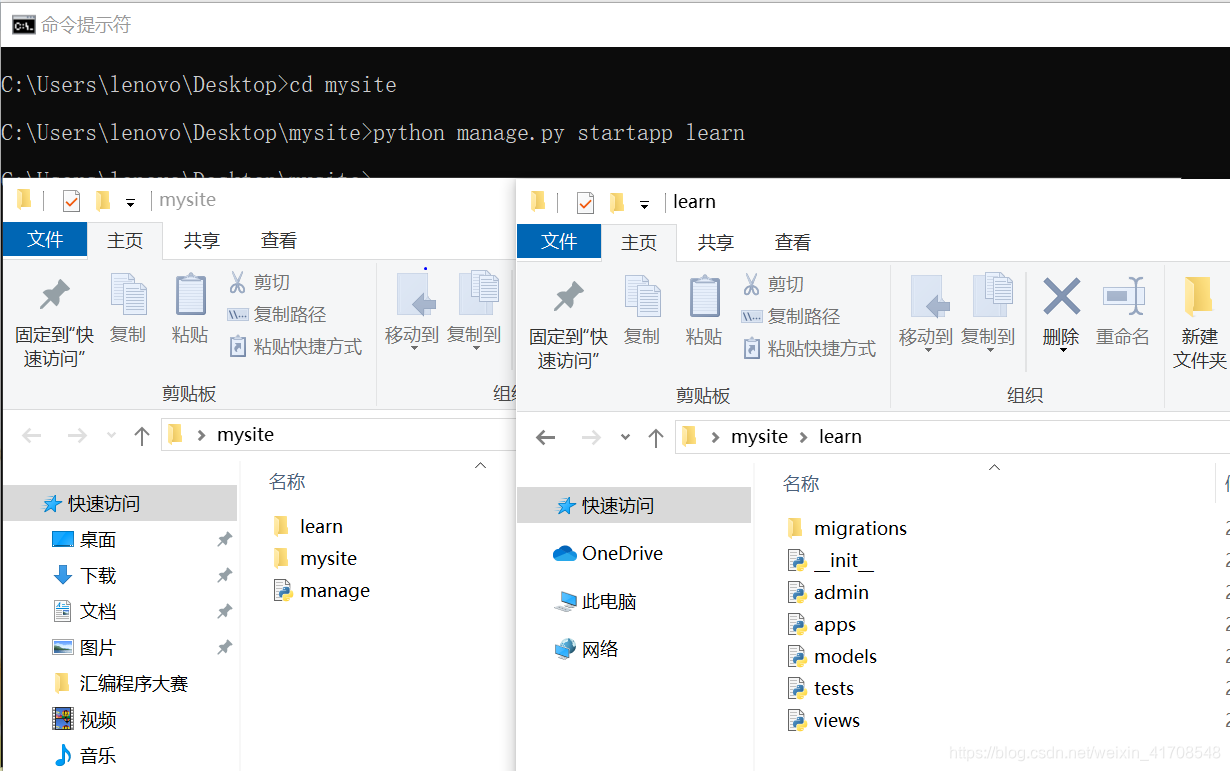Click Back arrow in mysite window
Viewport: 1230px width, 771px height.
pos(32,435)
